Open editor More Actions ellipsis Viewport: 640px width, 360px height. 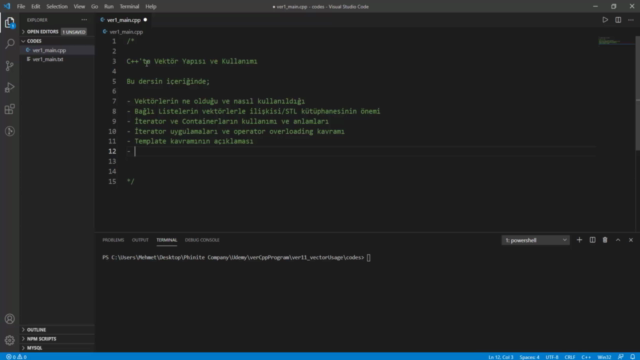tap(631, 20)
